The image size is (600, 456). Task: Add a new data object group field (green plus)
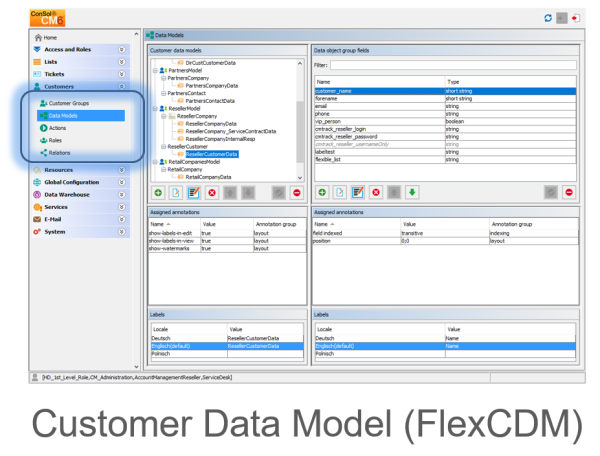pyautogui.click(x=322, y=192)
